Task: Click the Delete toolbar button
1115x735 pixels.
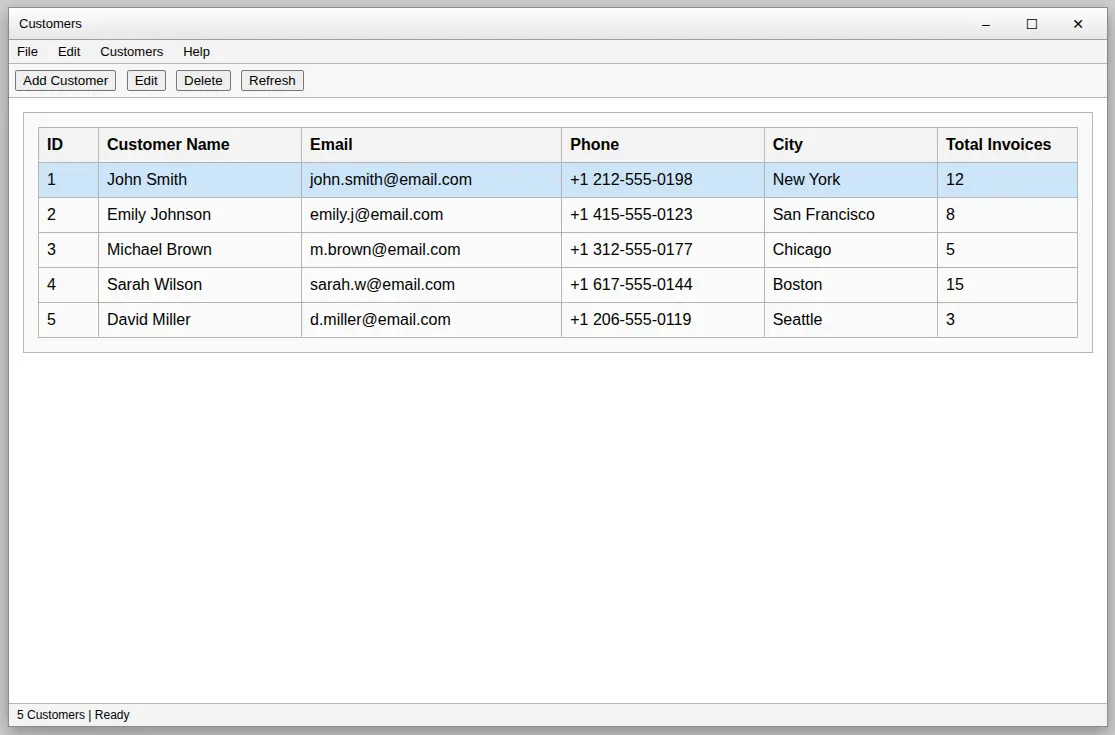Action: (x=203, y=81)
